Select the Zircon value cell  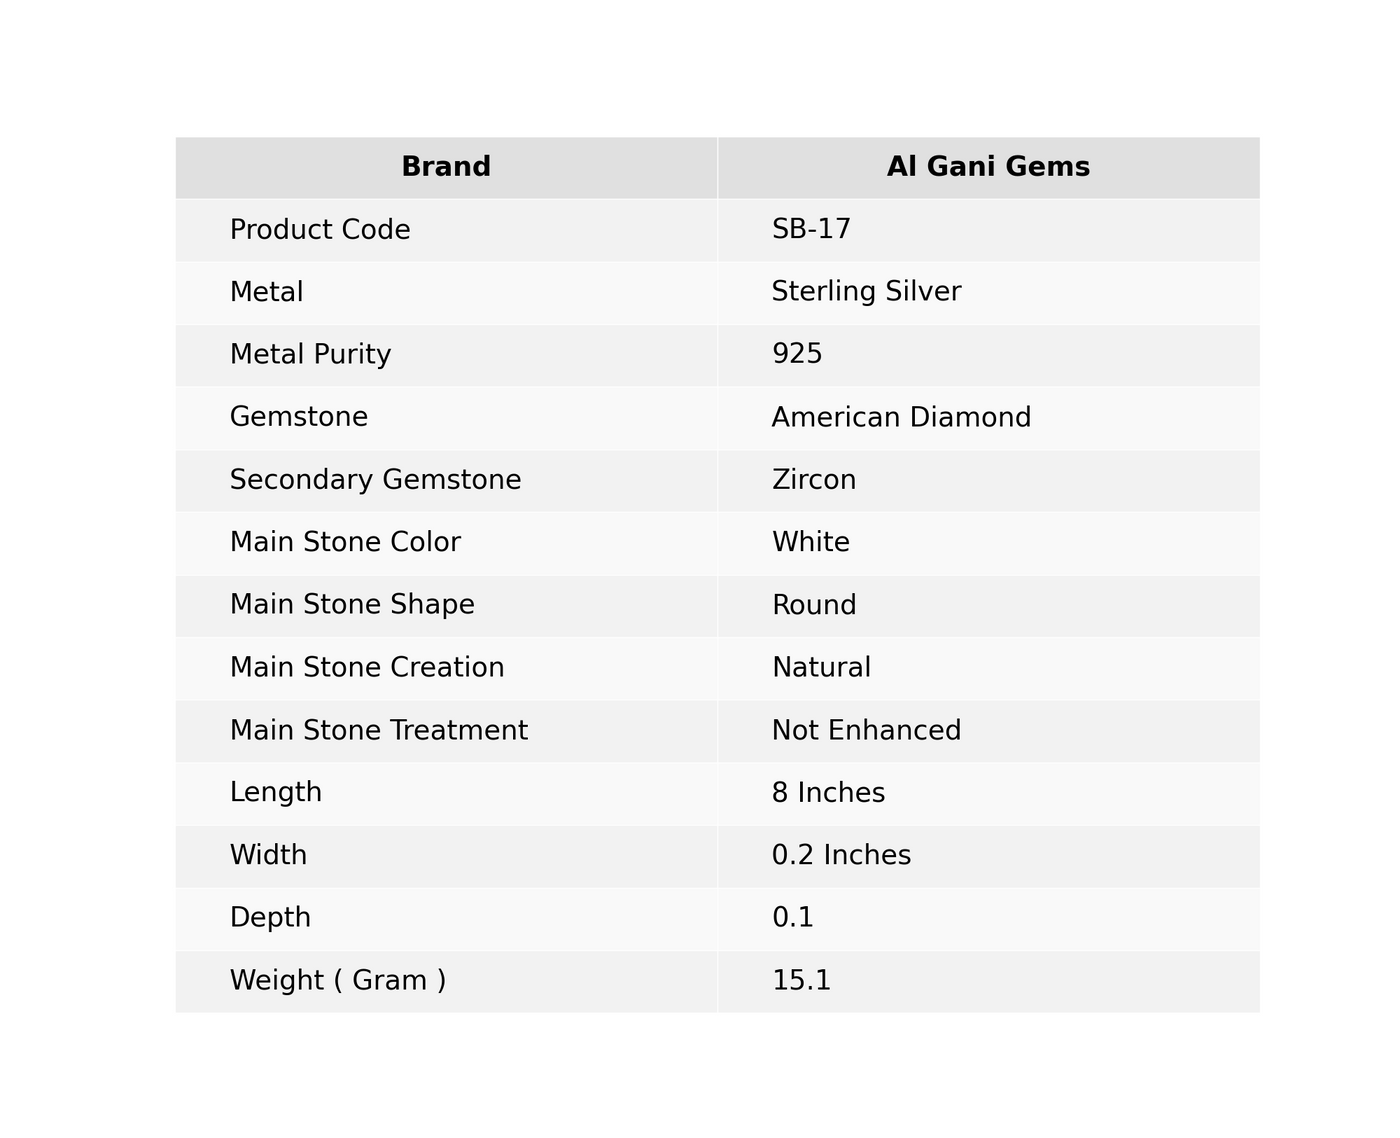coord(988,480)
